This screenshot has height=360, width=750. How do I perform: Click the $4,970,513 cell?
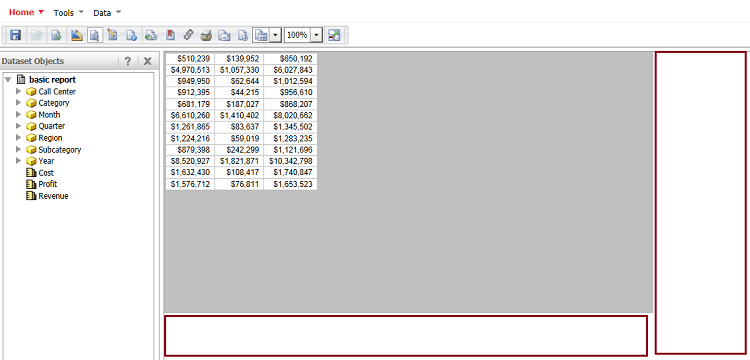[x=190, y=70]
